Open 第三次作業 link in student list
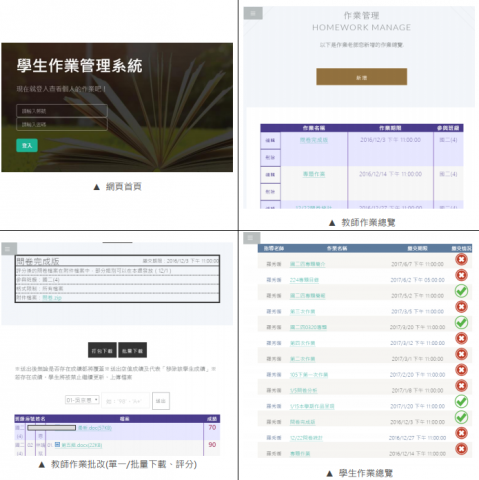Image resolution: width=479 pixels, height=480 pixels. [x=302, y=312]
